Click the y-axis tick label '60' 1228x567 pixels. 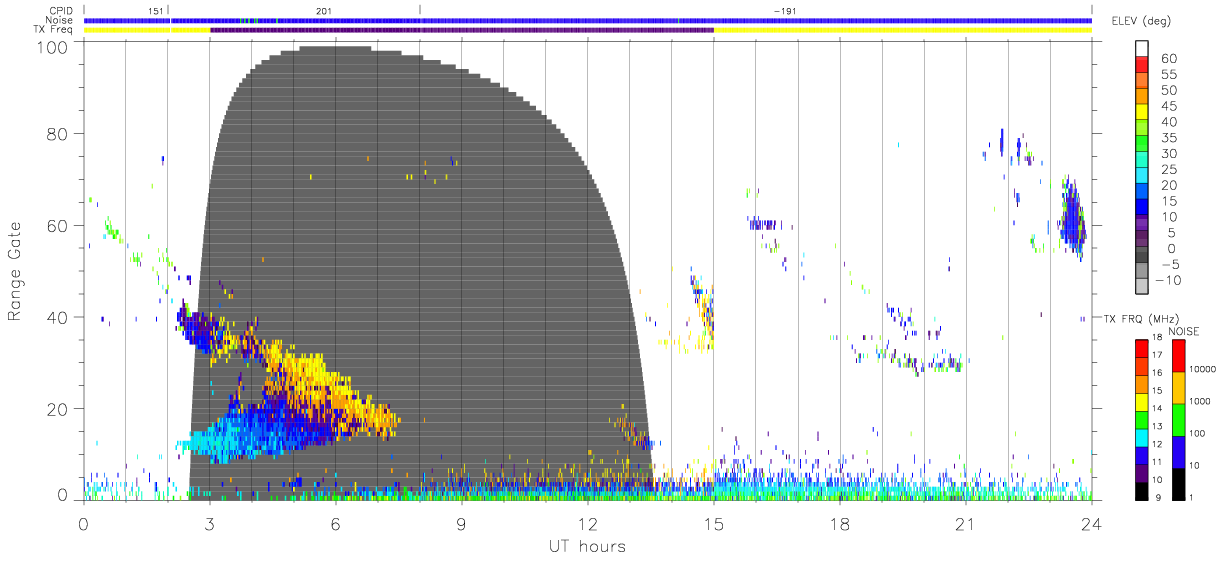57,226
